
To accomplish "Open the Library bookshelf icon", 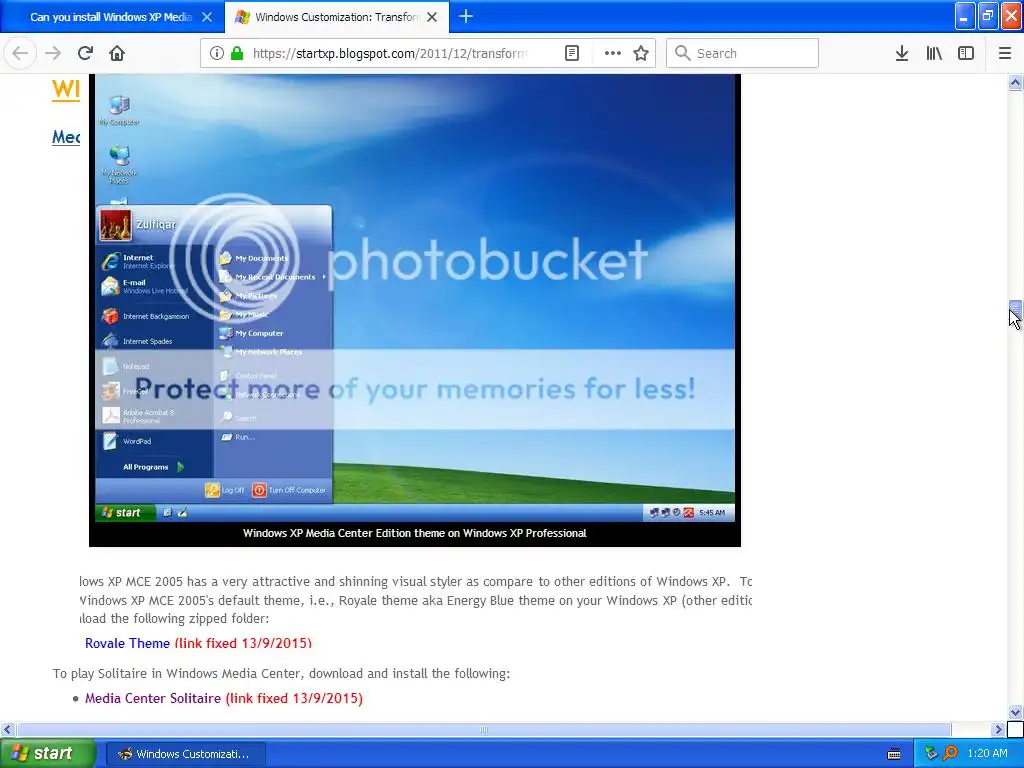I will (x=934, y=53).
